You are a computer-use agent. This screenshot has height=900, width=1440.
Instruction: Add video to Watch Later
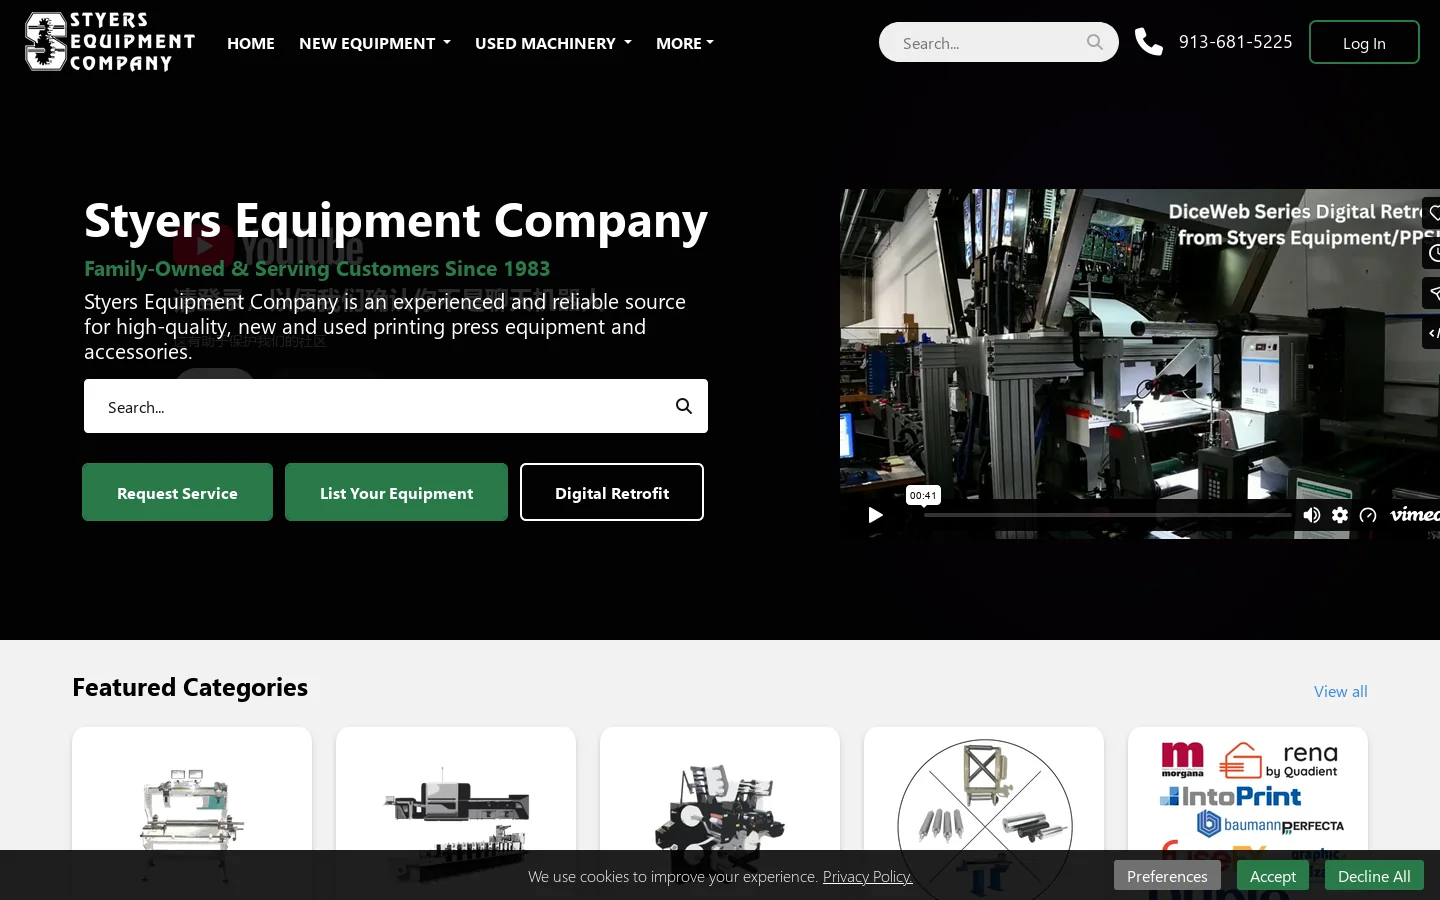coord(1432,253)
